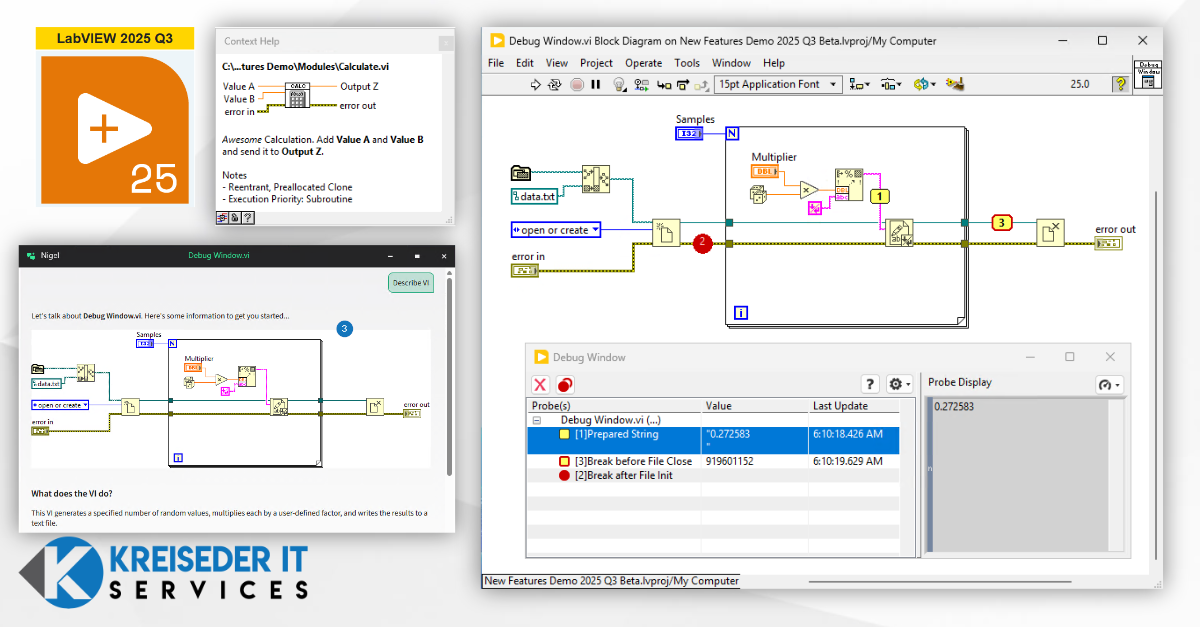
Task: Open the View menu
Action: (557, 63)
